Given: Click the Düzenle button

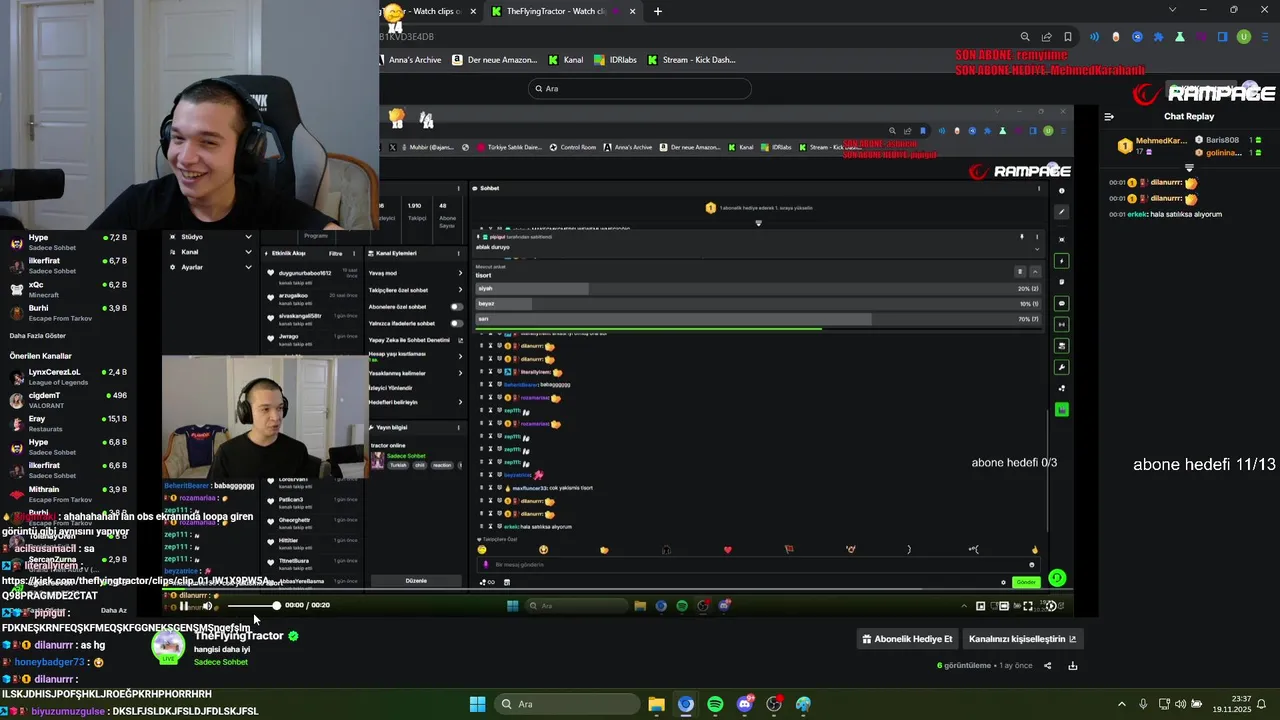Looking at the screenshot, I should point(416,581).
